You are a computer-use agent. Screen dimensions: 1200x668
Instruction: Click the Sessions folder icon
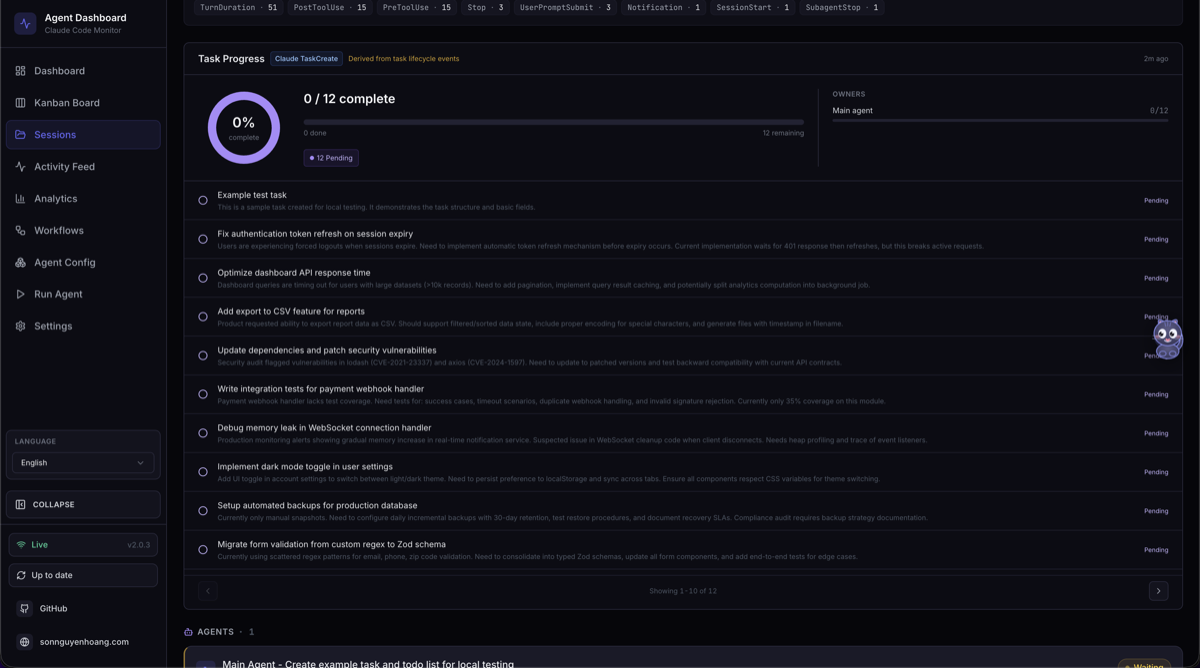tap(20, 135)
